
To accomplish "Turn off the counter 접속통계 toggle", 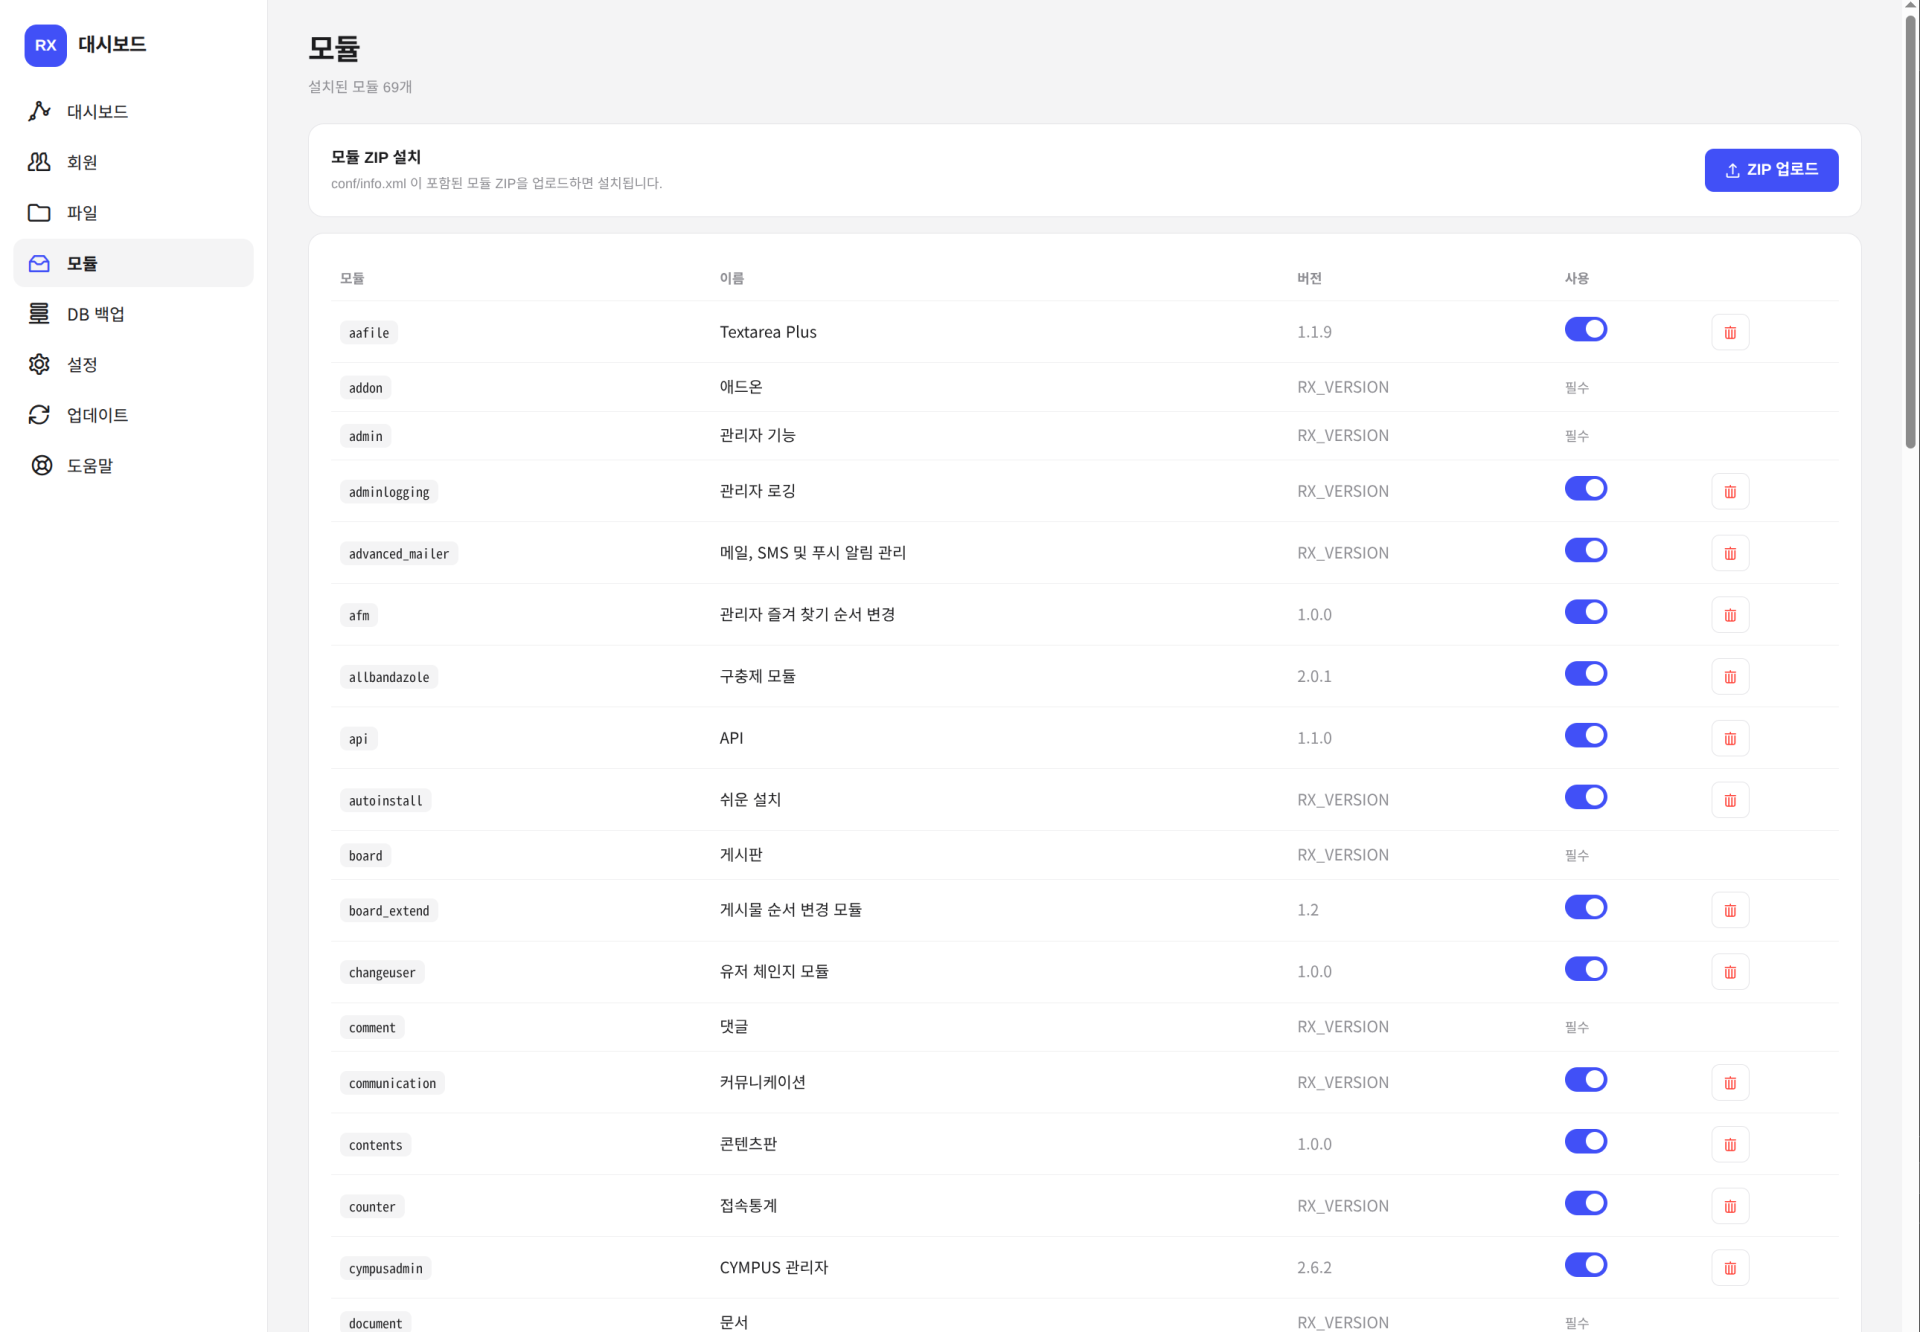I will pyautogui.click(x=1586, y=1203).
